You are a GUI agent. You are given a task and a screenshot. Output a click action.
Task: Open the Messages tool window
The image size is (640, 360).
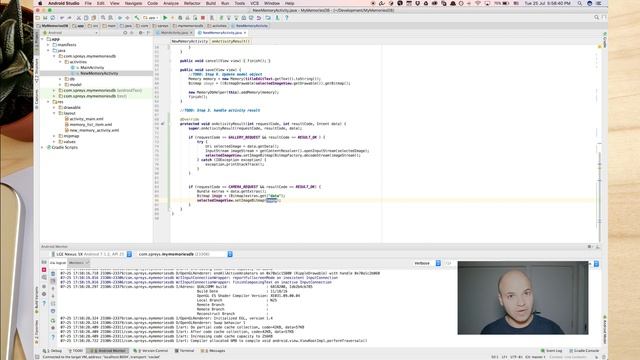(x=213, y=351)
